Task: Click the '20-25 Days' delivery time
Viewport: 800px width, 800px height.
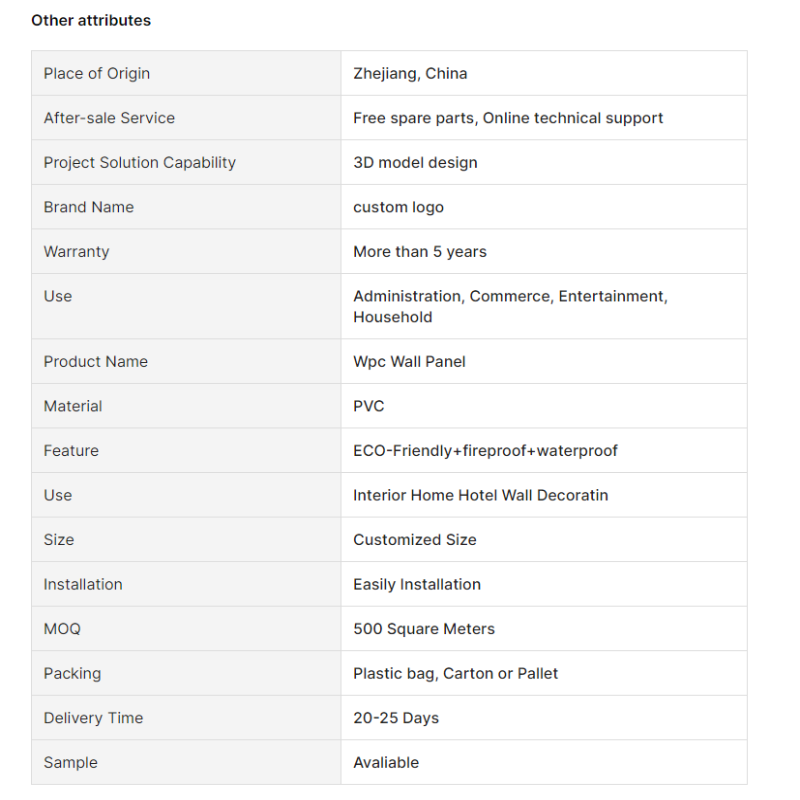Action: pyautogui.click(x=396, y=718)
